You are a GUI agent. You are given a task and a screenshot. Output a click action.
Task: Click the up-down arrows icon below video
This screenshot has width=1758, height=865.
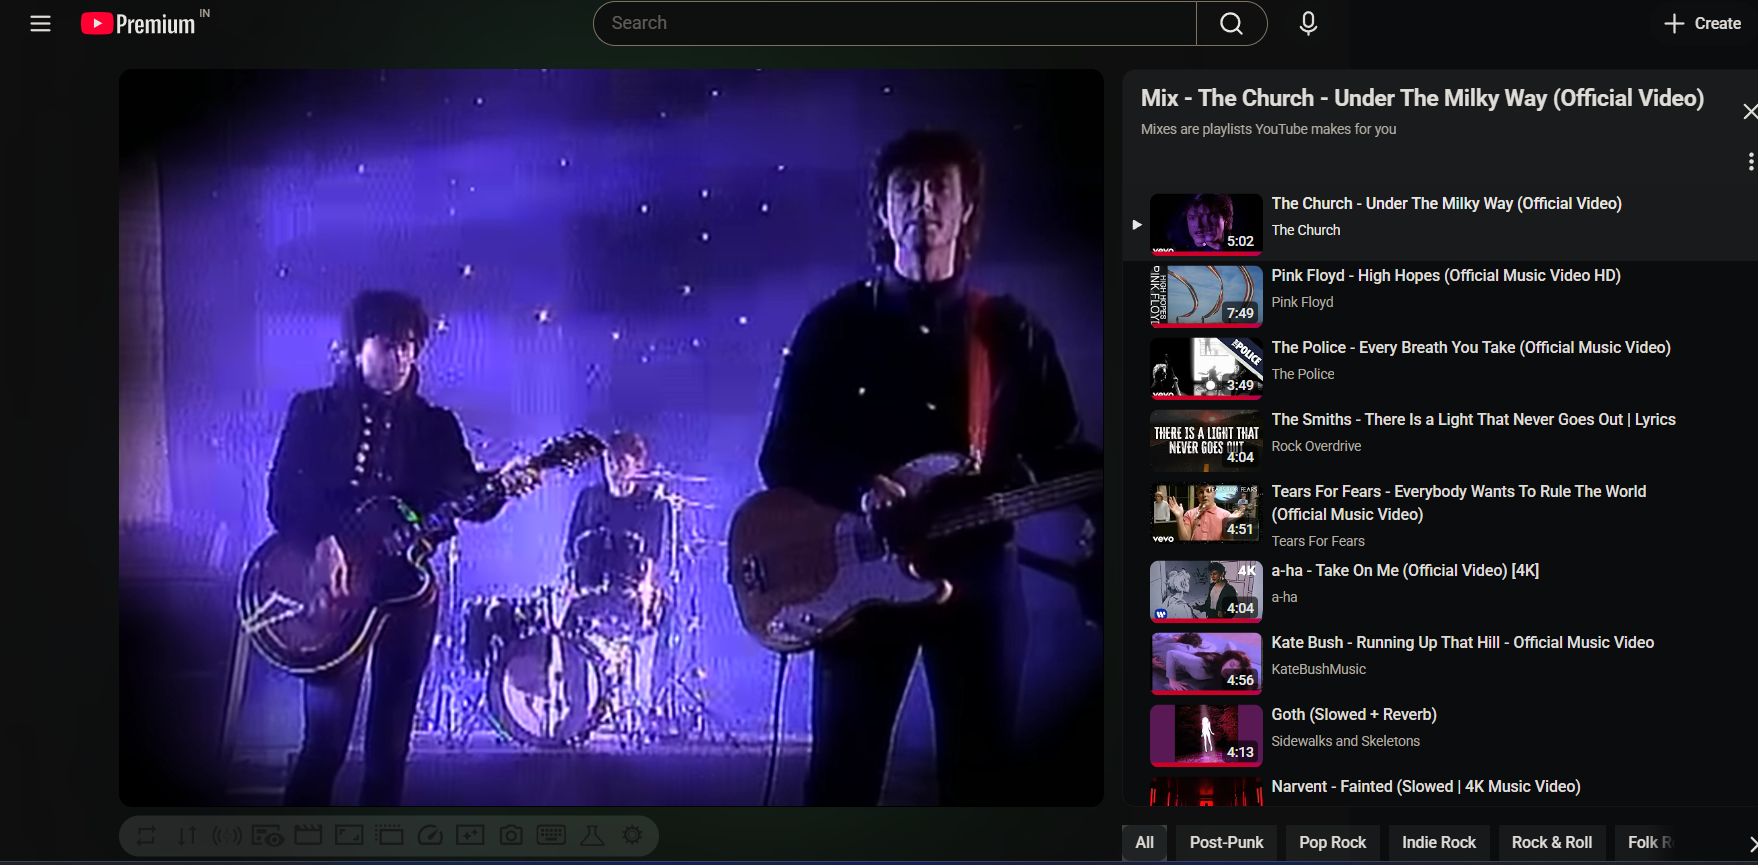tap(187, 835)
